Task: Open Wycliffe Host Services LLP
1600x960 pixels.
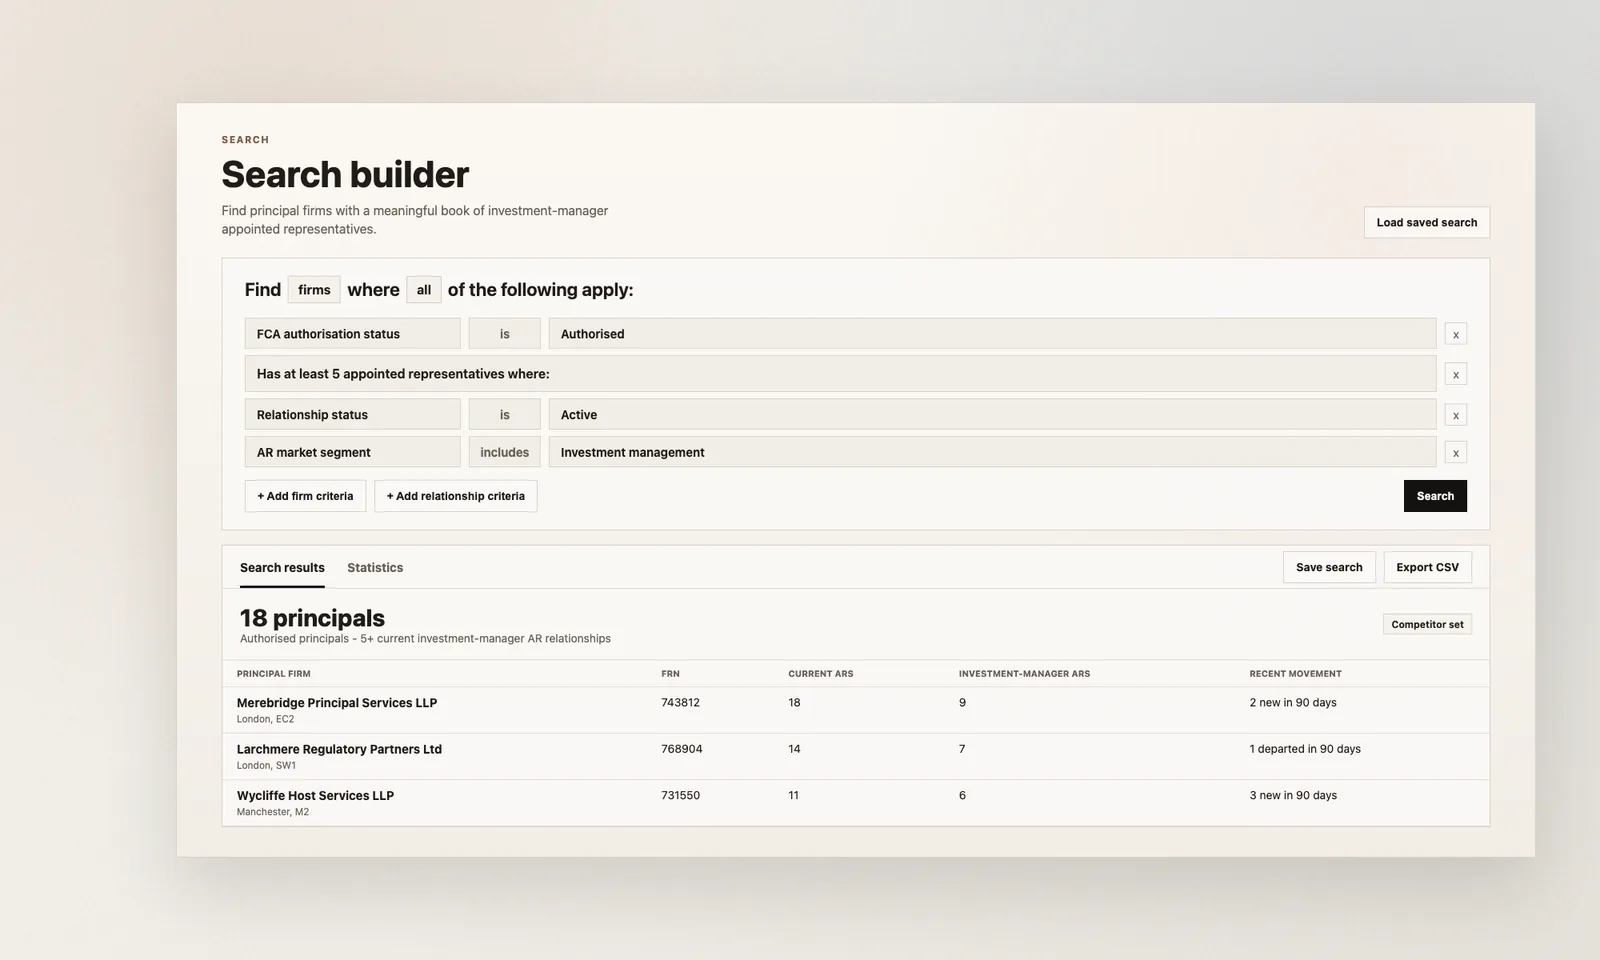Action: [315, 796]
